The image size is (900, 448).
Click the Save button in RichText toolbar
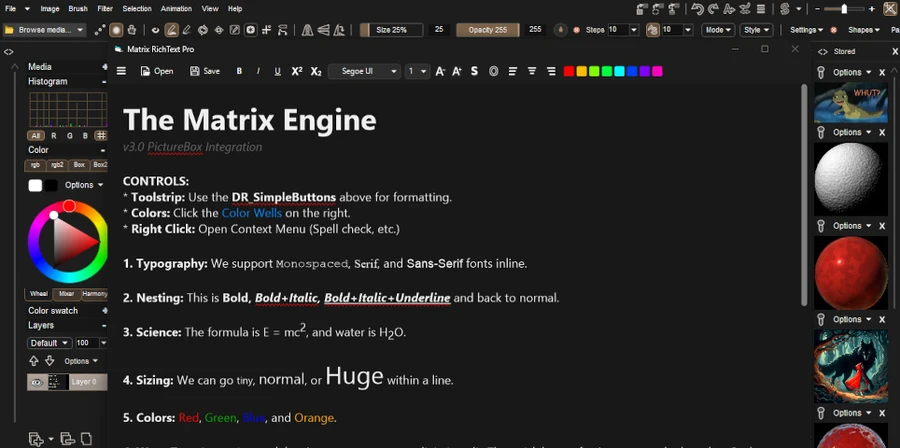[204, 71]
